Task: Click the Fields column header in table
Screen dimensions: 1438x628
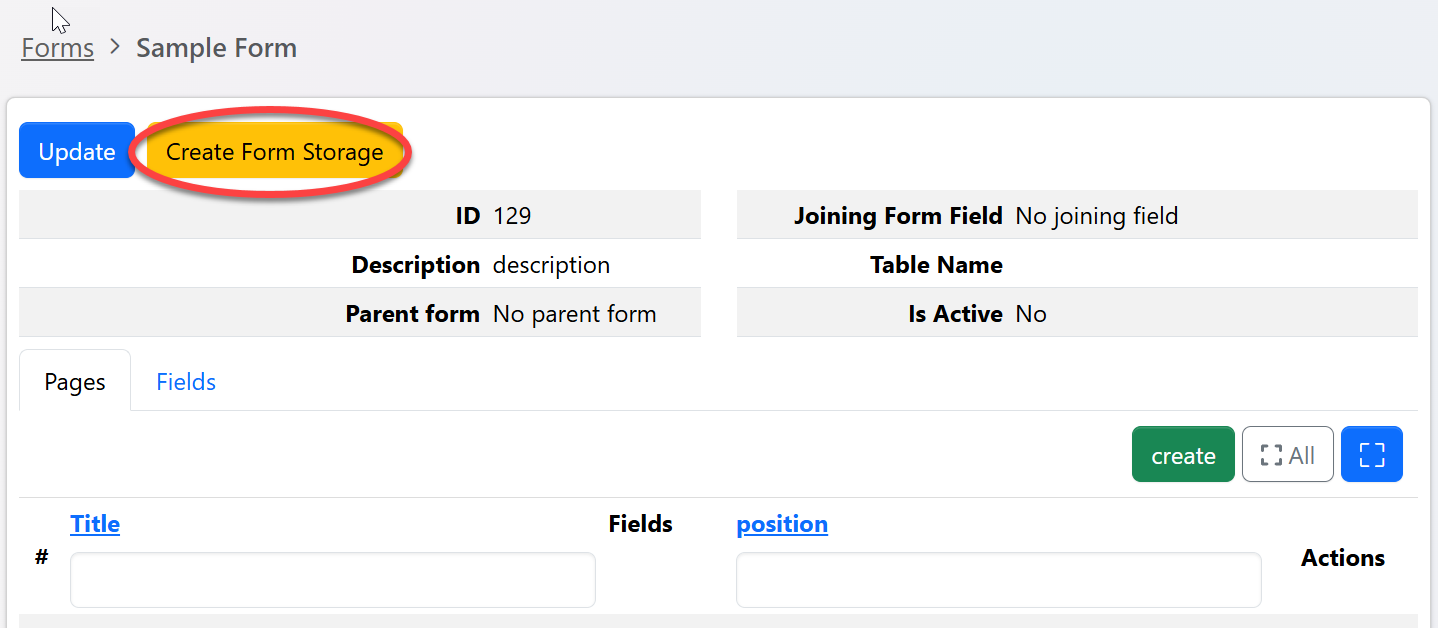Action: click(x=640, y=524)
